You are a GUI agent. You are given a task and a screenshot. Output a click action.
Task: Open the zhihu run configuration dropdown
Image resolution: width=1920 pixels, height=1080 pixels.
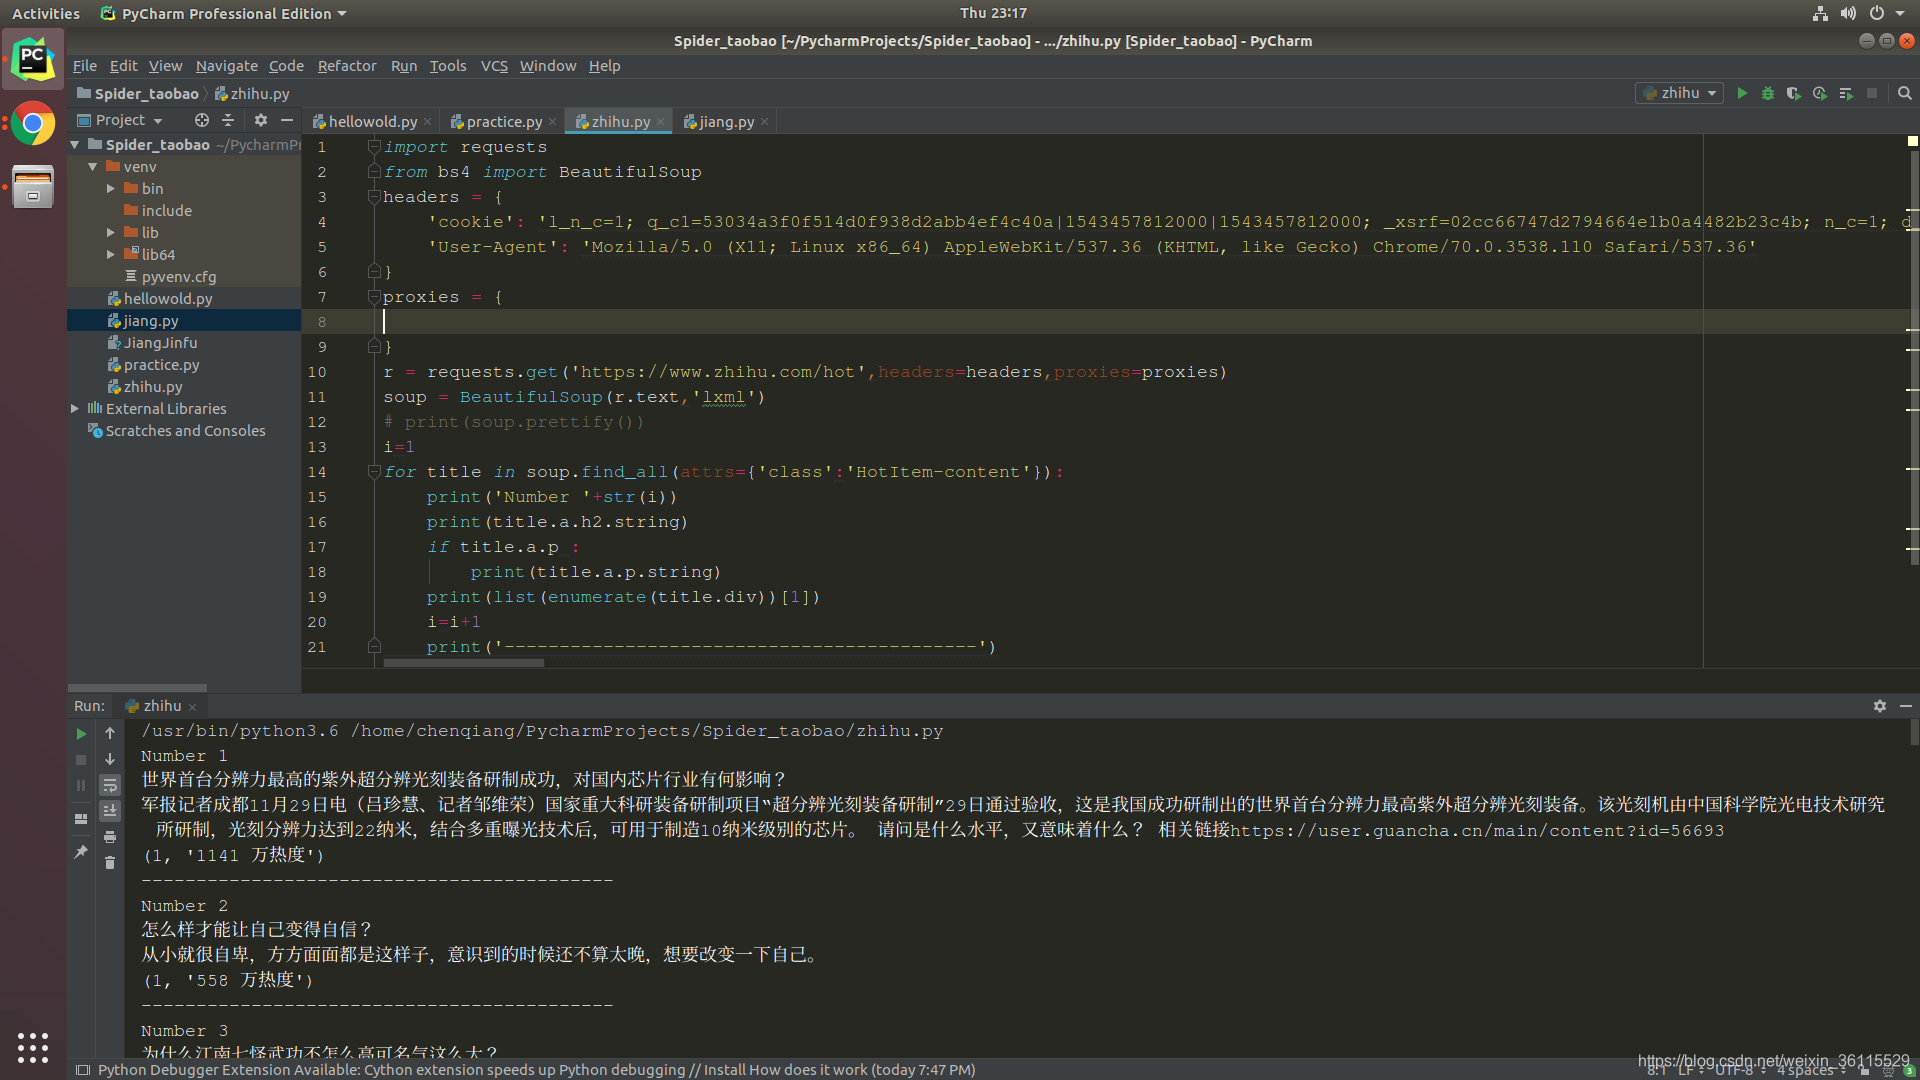(1680, 93)
